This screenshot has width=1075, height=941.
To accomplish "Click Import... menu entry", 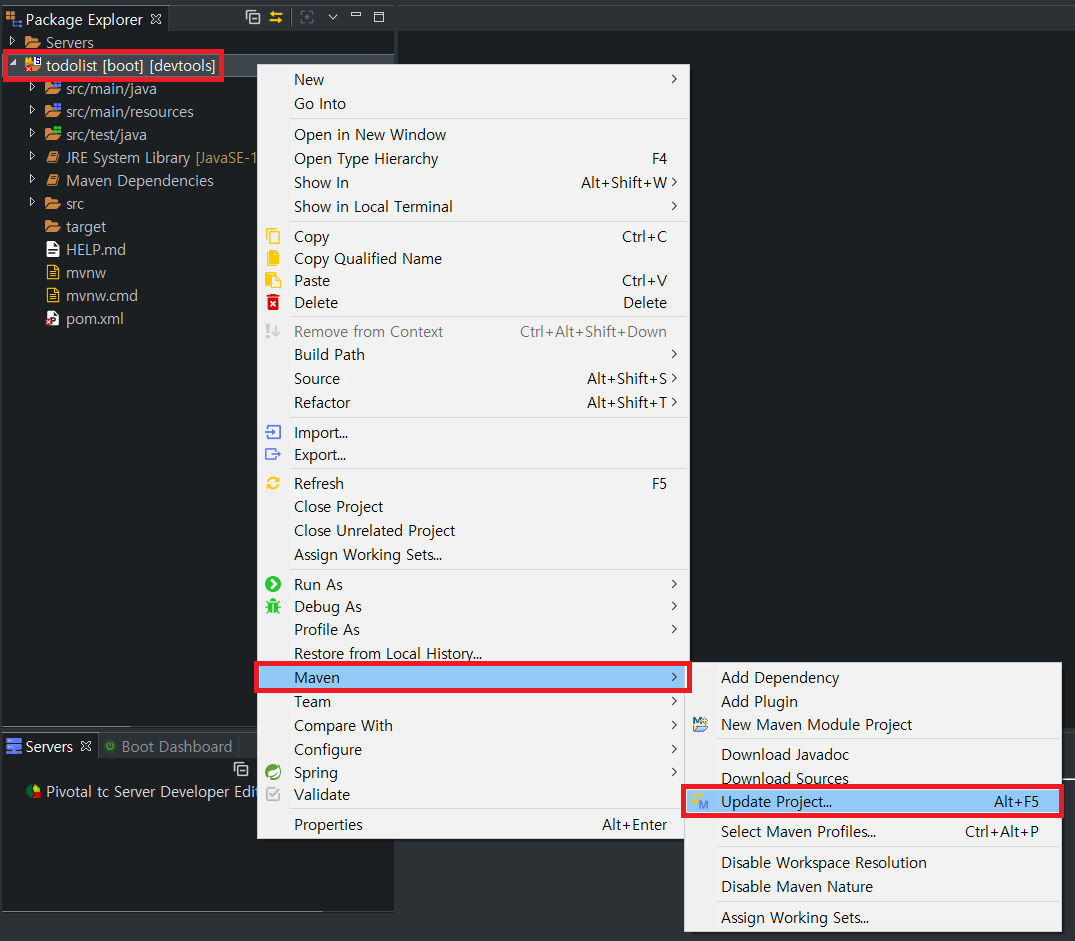I will click(473, 432).
